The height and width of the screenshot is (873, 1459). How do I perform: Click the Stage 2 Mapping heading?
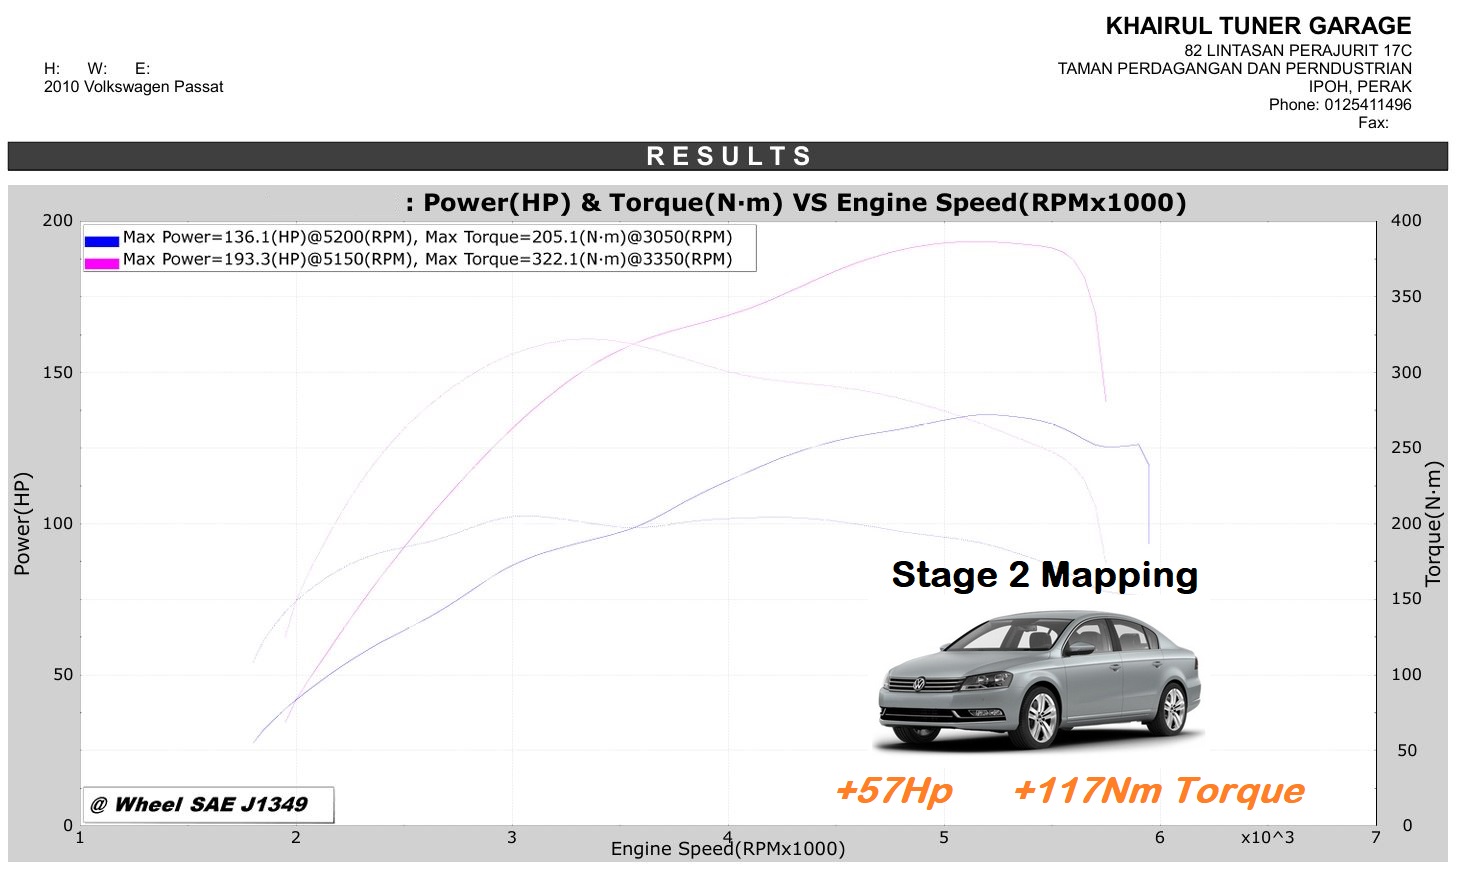click(1044, 575)
